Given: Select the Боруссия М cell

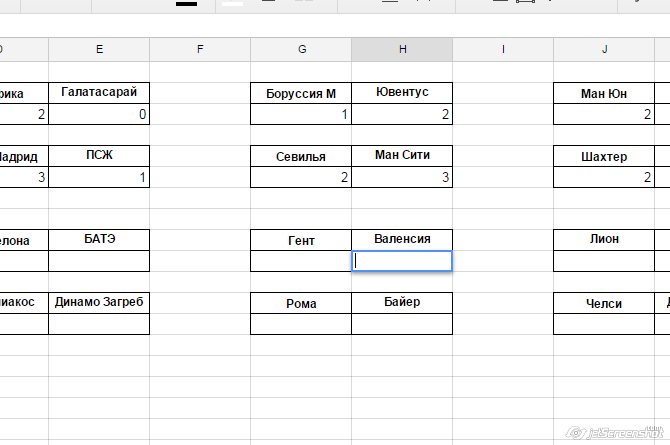Looking at the screenshot, I should coord(301,94).
